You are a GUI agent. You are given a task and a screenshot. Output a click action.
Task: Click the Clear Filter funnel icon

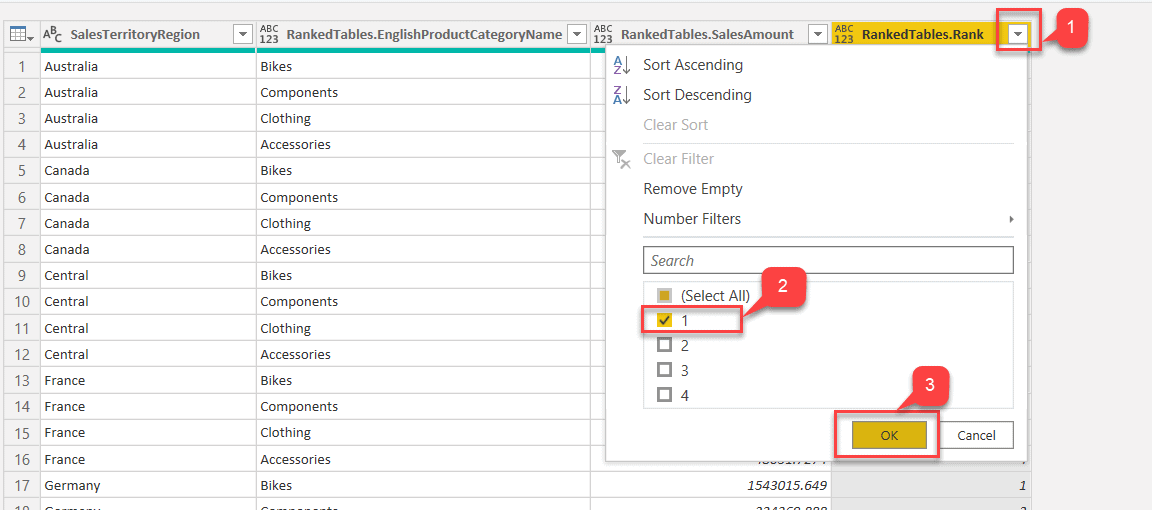[x=621, y=159]
